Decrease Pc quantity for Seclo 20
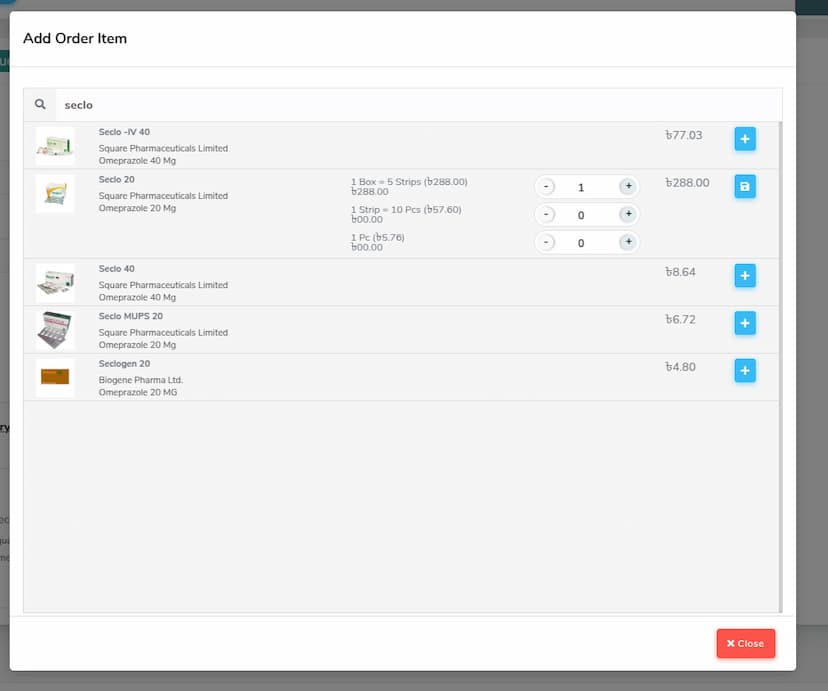828x691 pixels. click(546, 242)
